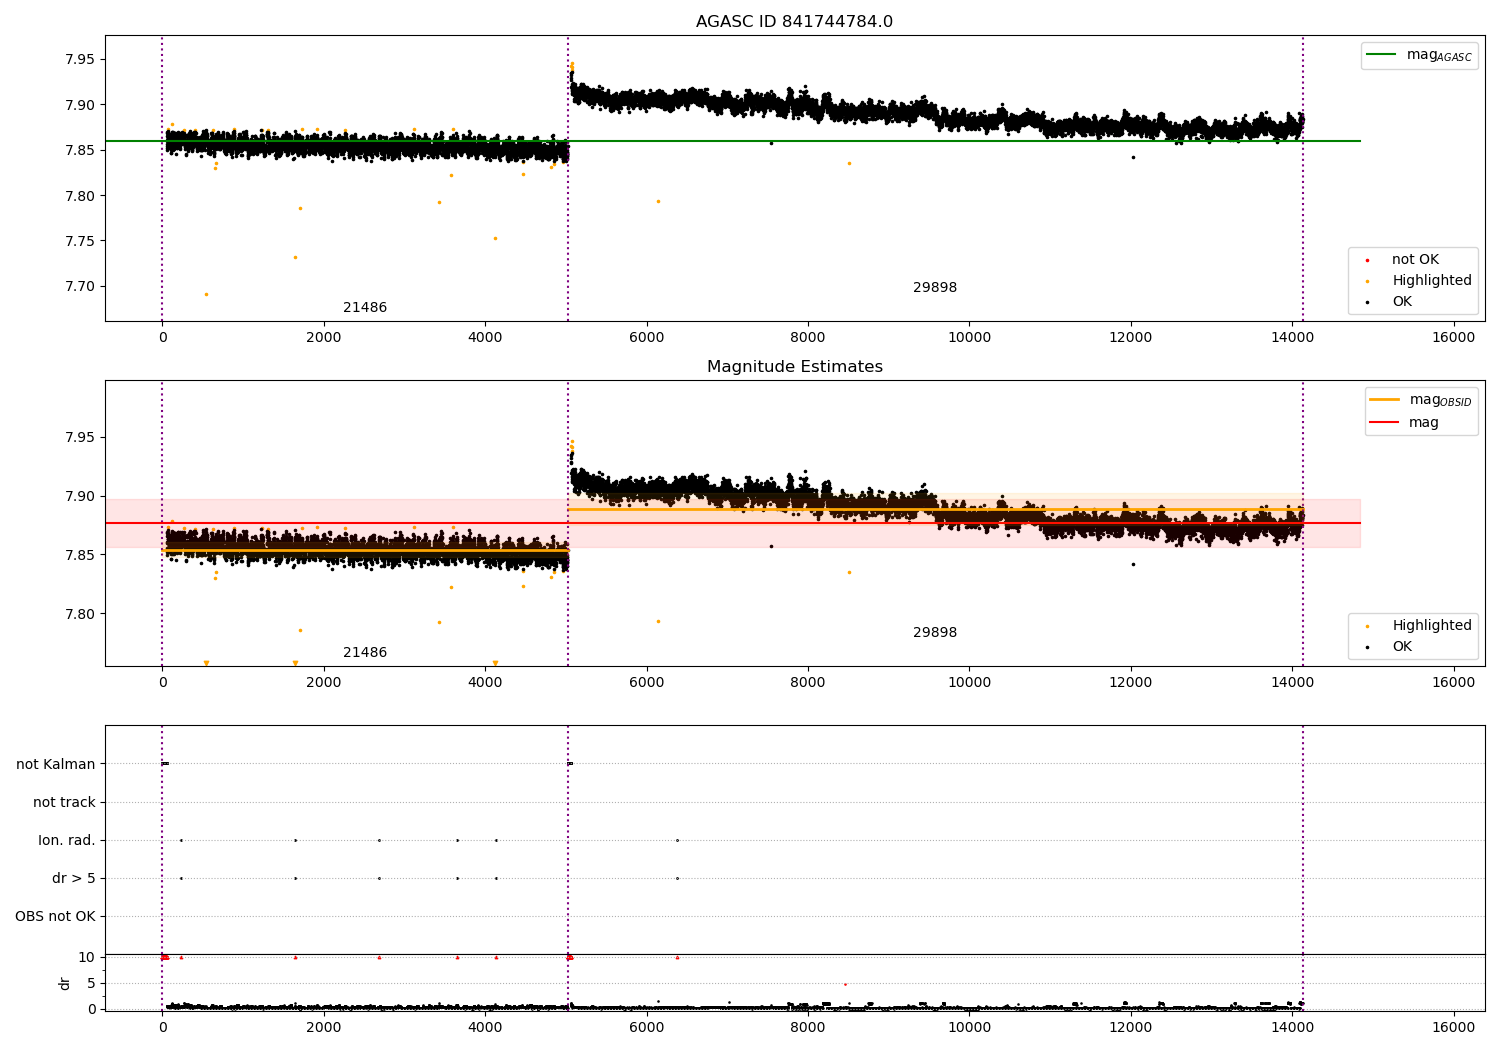Click the 16000 x-tick on the bottom plot
Screen dimensions: 1500x1050
1453,1027
